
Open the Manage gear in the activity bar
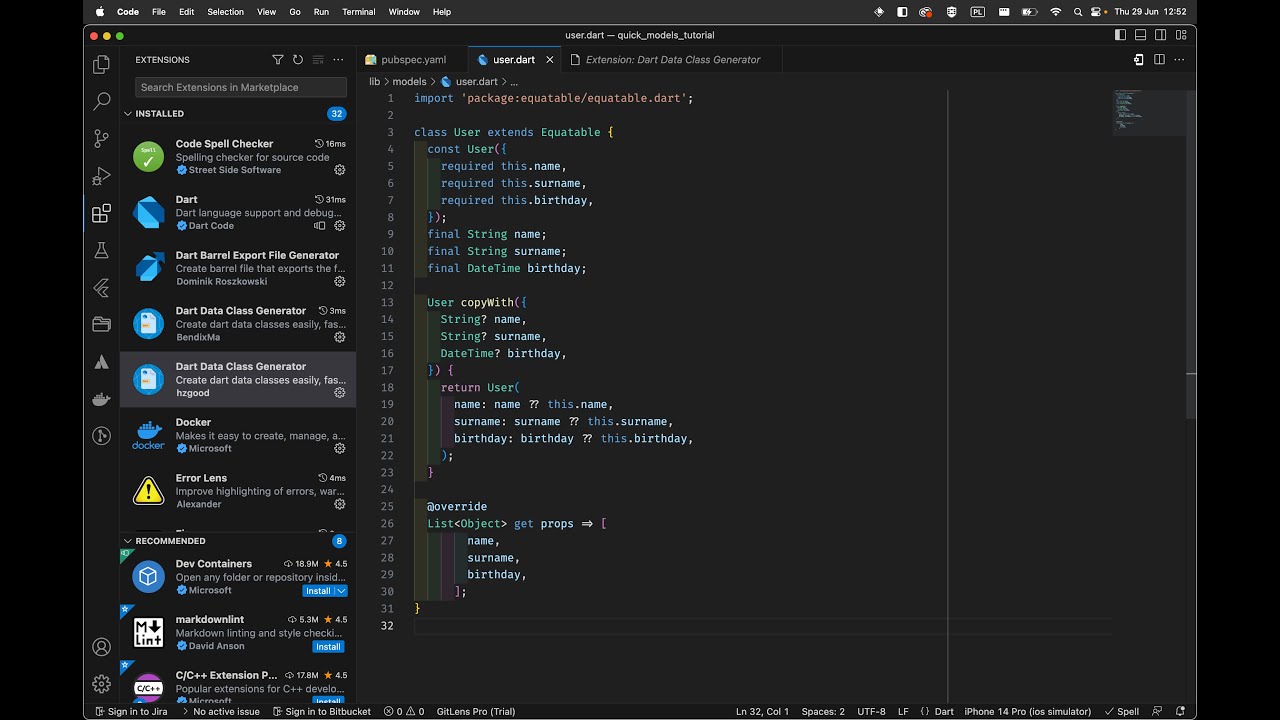(x=101, y=684)
